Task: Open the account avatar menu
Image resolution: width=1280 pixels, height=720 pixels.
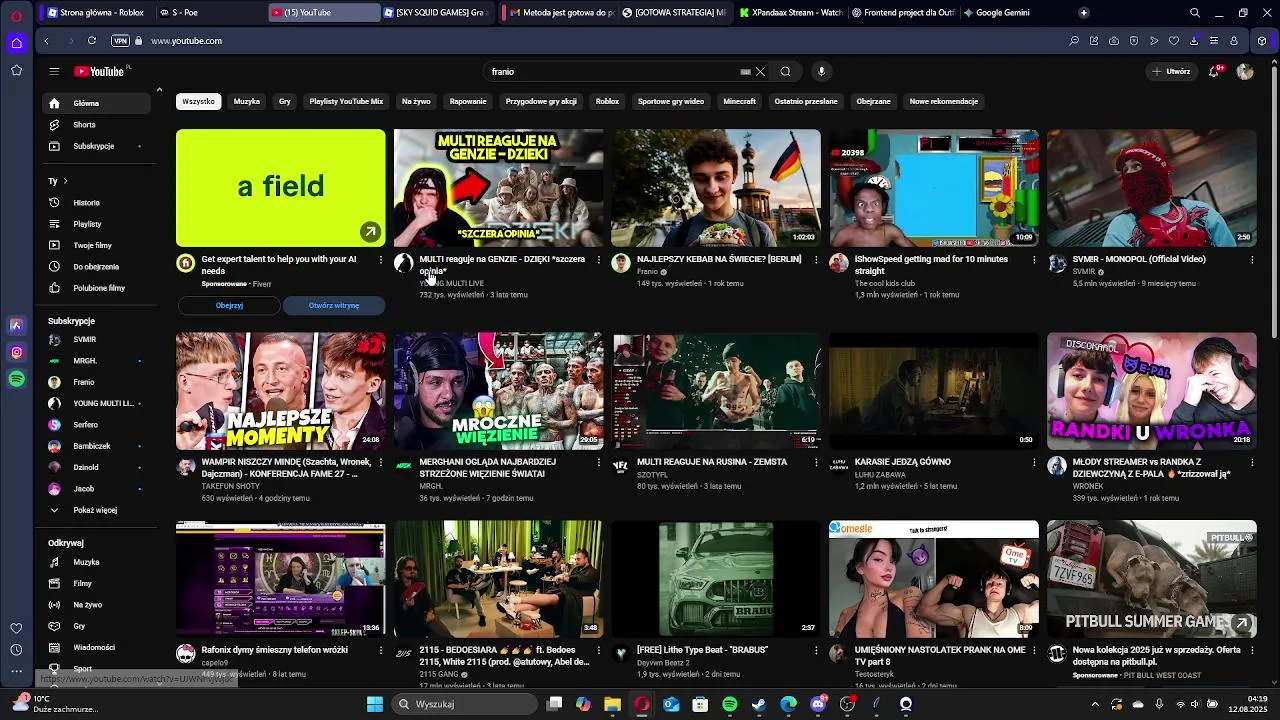Action: click(1245, 71)
